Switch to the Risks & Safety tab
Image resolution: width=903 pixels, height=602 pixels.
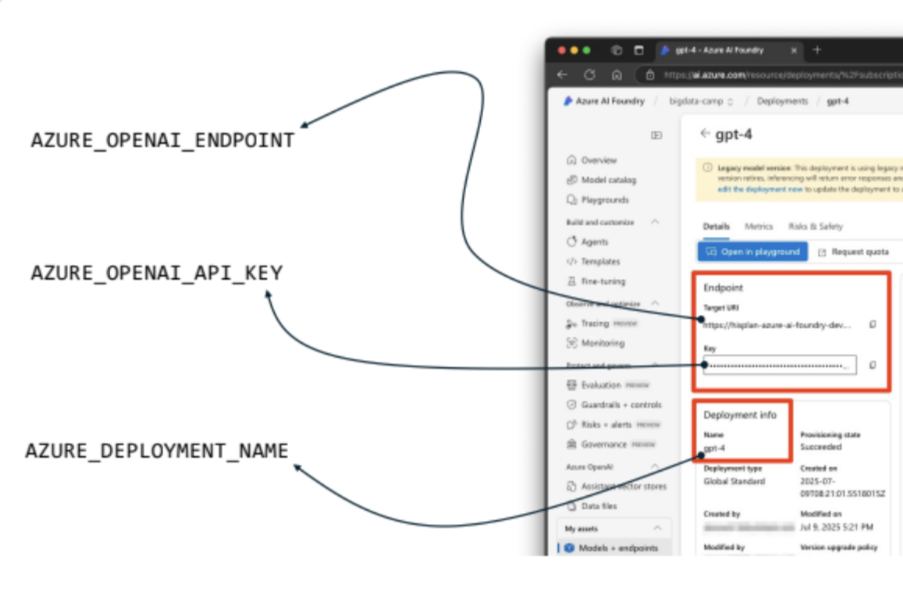pos(815,226)
